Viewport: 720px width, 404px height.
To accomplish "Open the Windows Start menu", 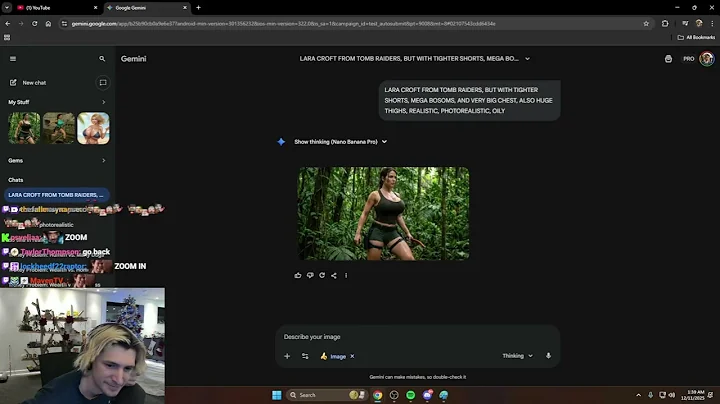I will [277, 395].
